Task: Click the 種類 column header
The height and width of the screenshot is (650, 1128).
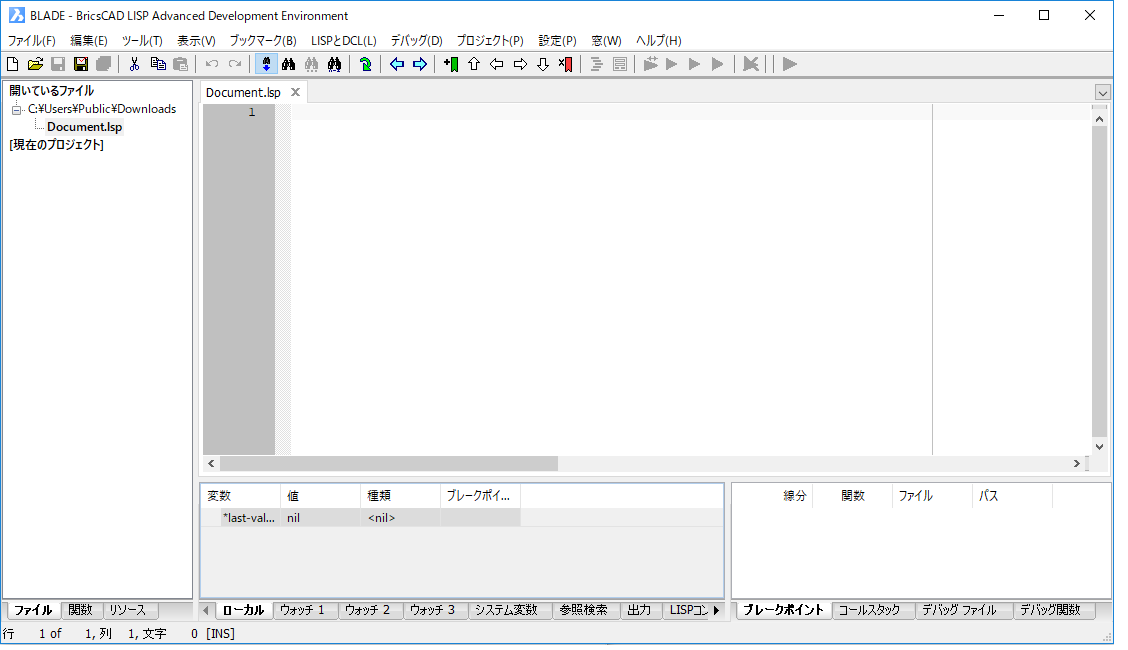Action: 400,495
